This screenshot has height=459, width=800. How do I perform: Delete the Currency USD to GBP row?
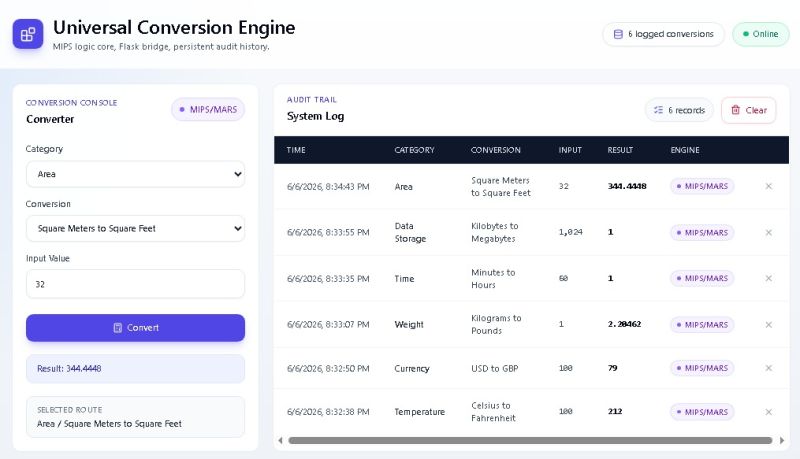(x=768, y=368)
